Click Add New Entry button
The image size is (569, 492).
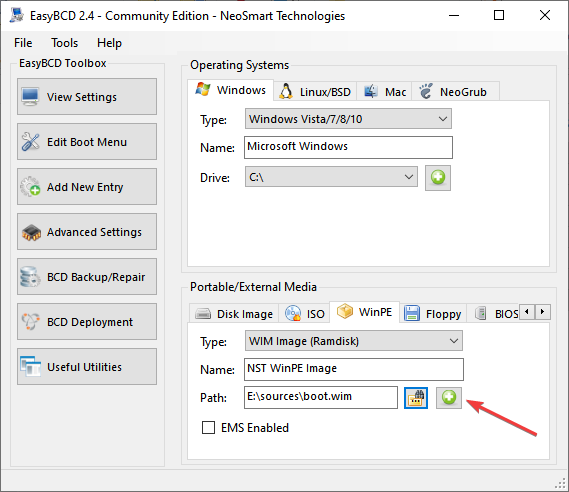coord(87,187)
